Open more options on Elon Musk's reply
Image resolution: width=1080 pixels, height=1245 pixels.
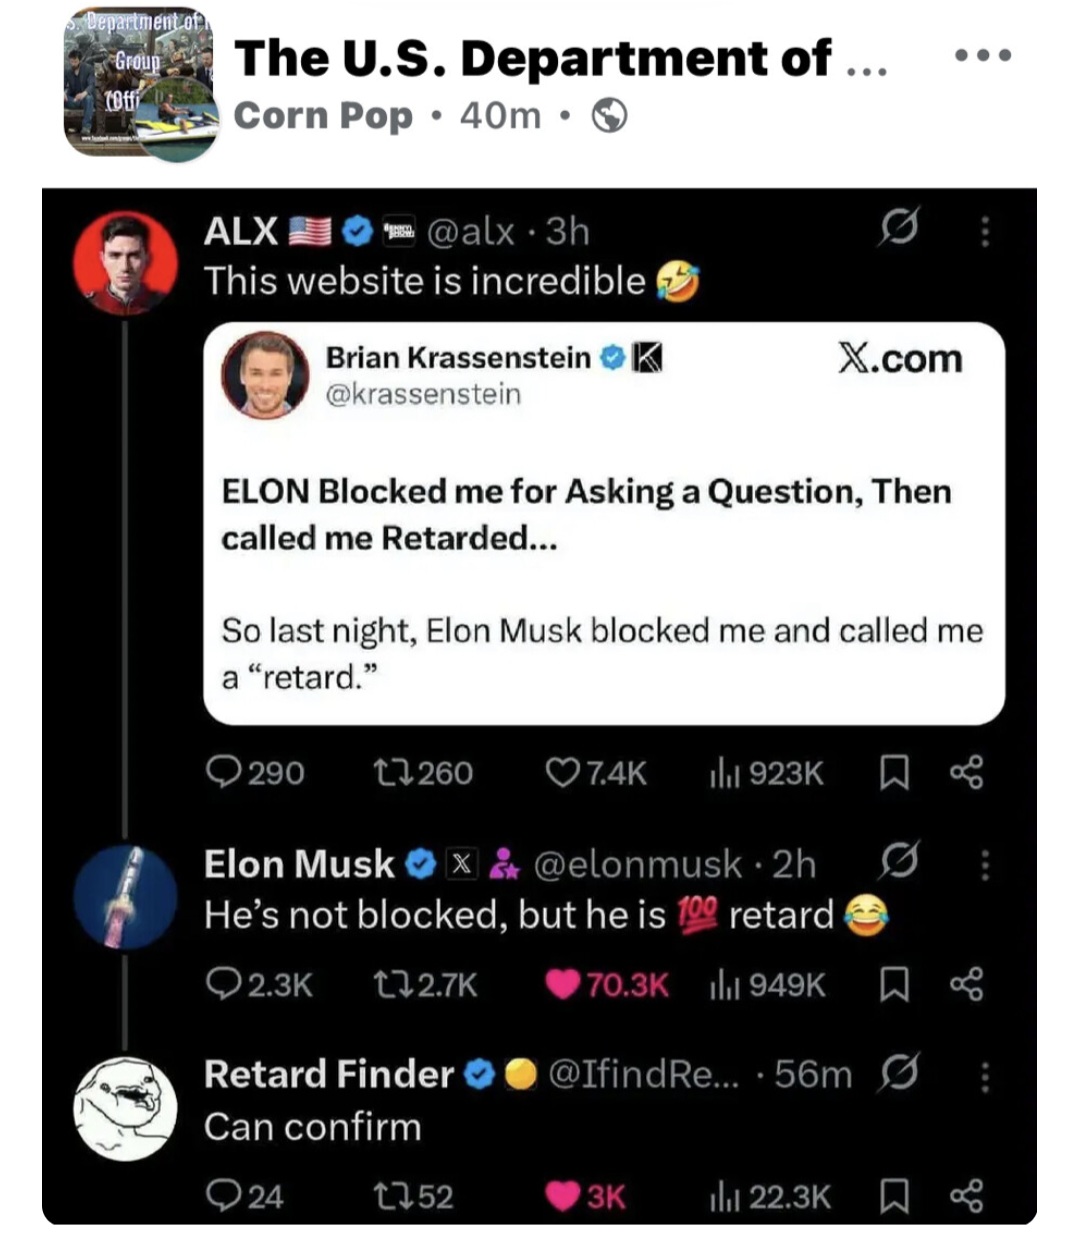point(985,864)
